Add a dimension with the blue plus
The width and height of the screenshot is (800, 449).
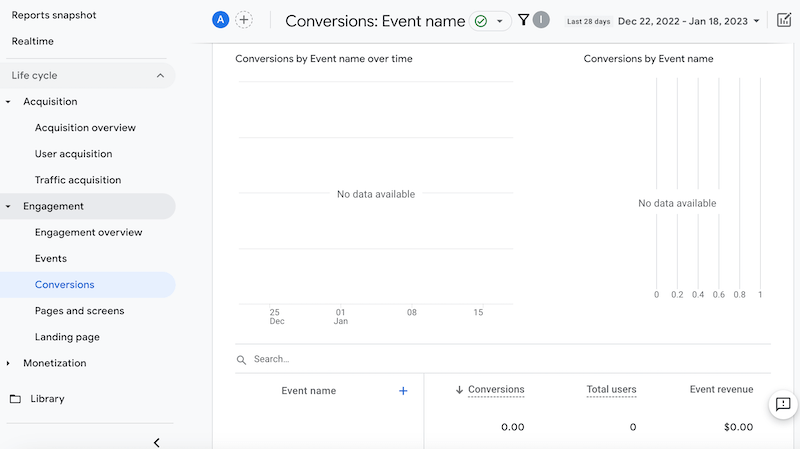tap(403, 391)
